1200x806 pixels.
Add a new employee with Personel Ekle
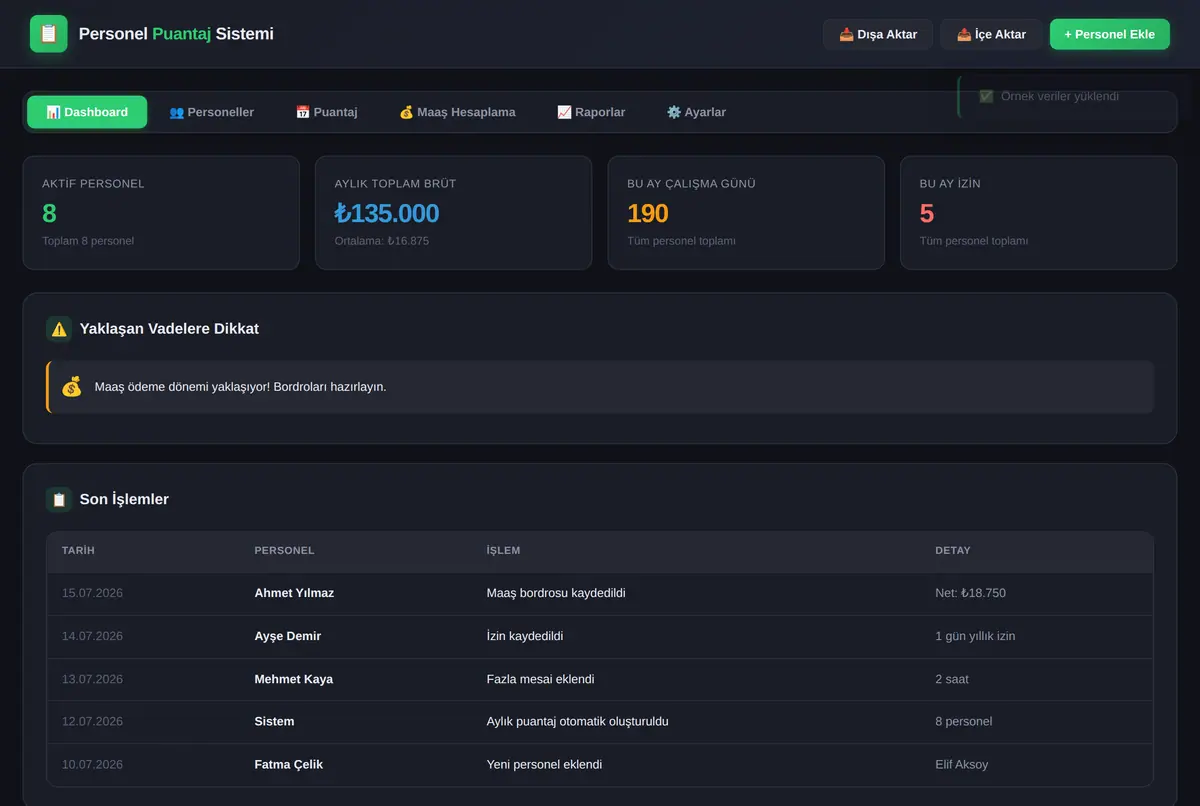pos(1109,34)
